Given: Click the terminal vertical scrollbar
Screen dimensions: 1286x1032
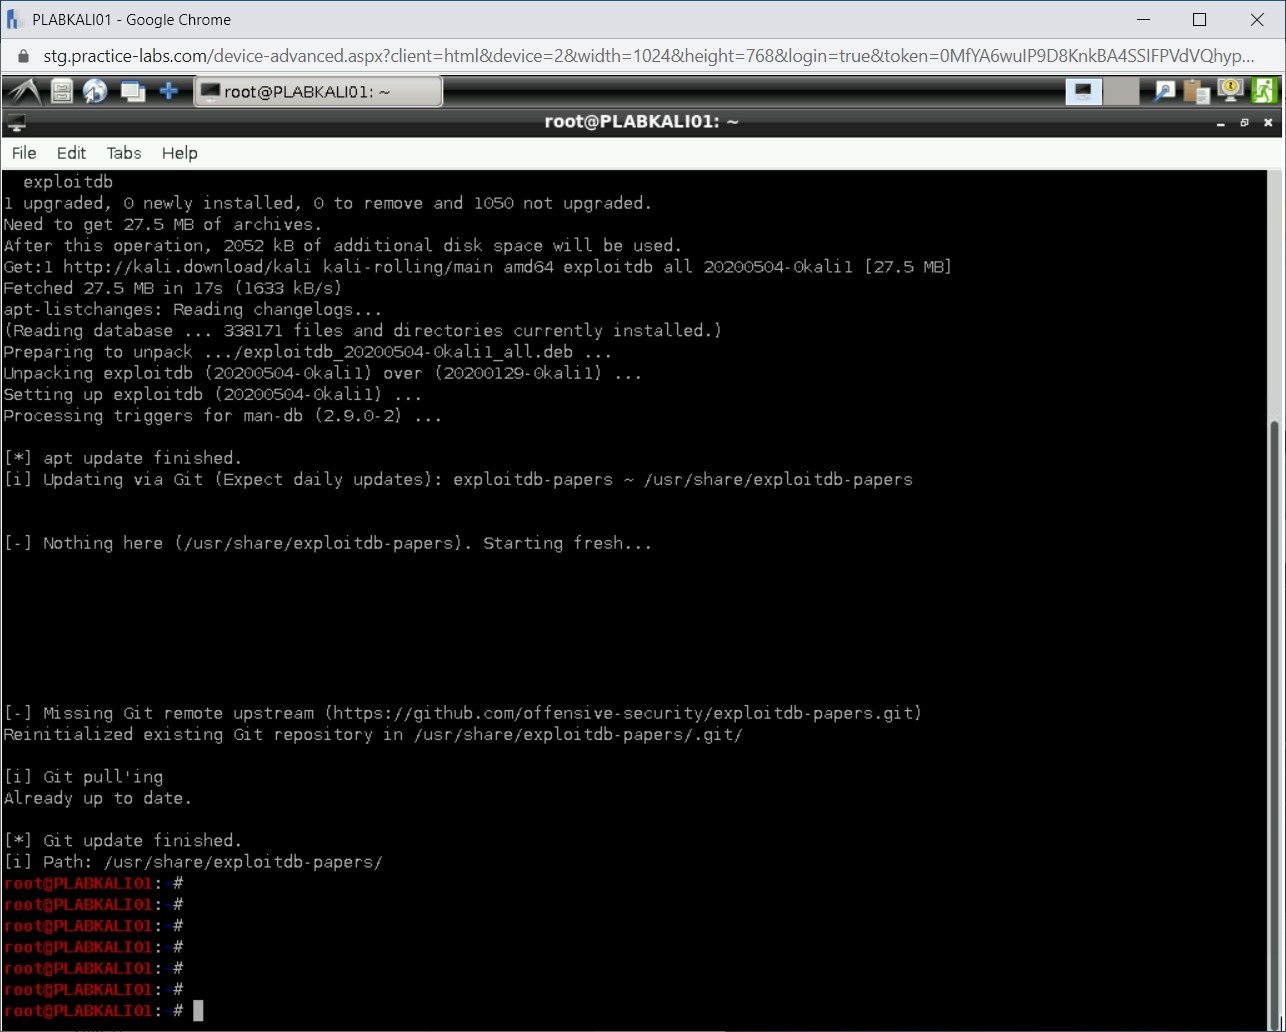Looking at the screenshot, I should (1276, 700).
